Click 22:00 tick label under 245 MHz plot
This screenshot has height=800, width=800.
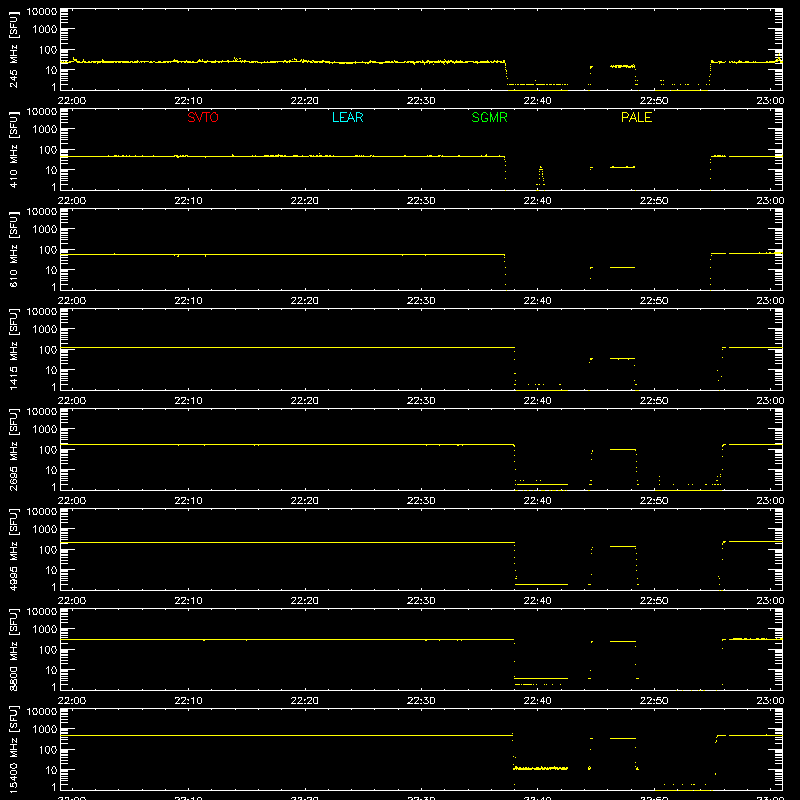[72, 101]
